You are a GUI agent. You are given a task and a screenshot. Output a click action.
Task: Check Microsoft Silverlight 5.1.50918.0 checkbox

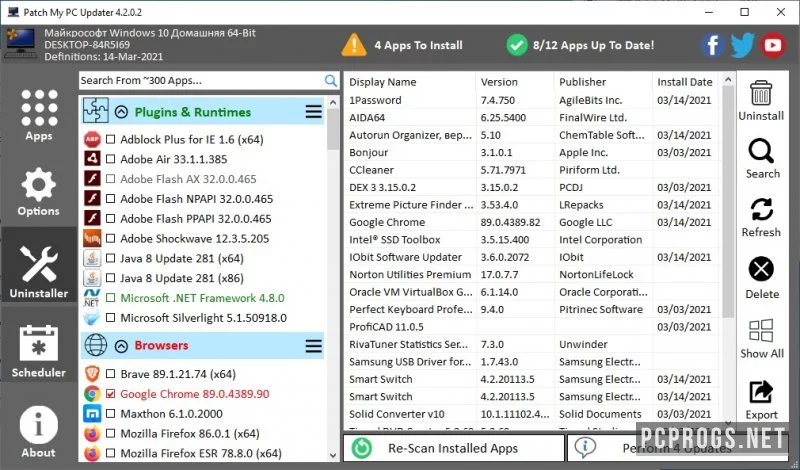pyautogui.click(x=110, y=317)
